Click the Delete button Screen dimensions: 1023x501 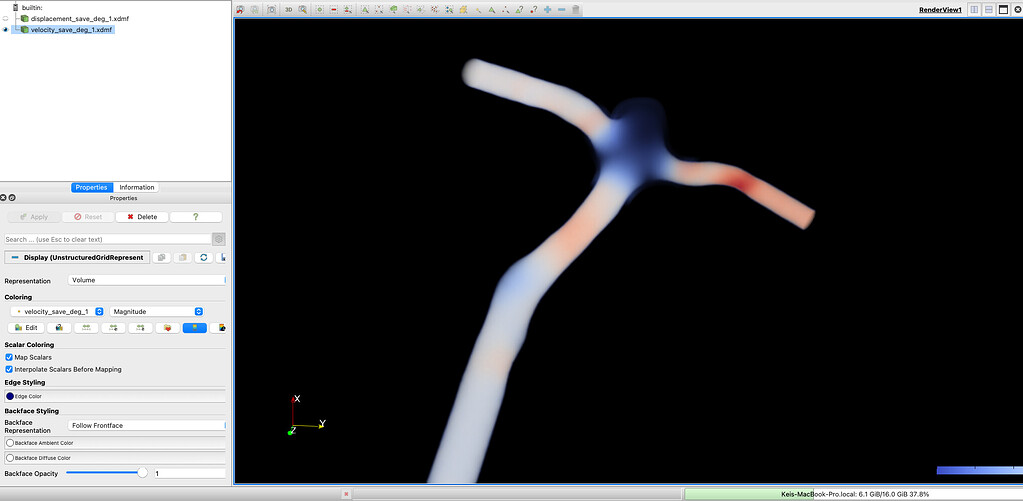click(142, 217)
